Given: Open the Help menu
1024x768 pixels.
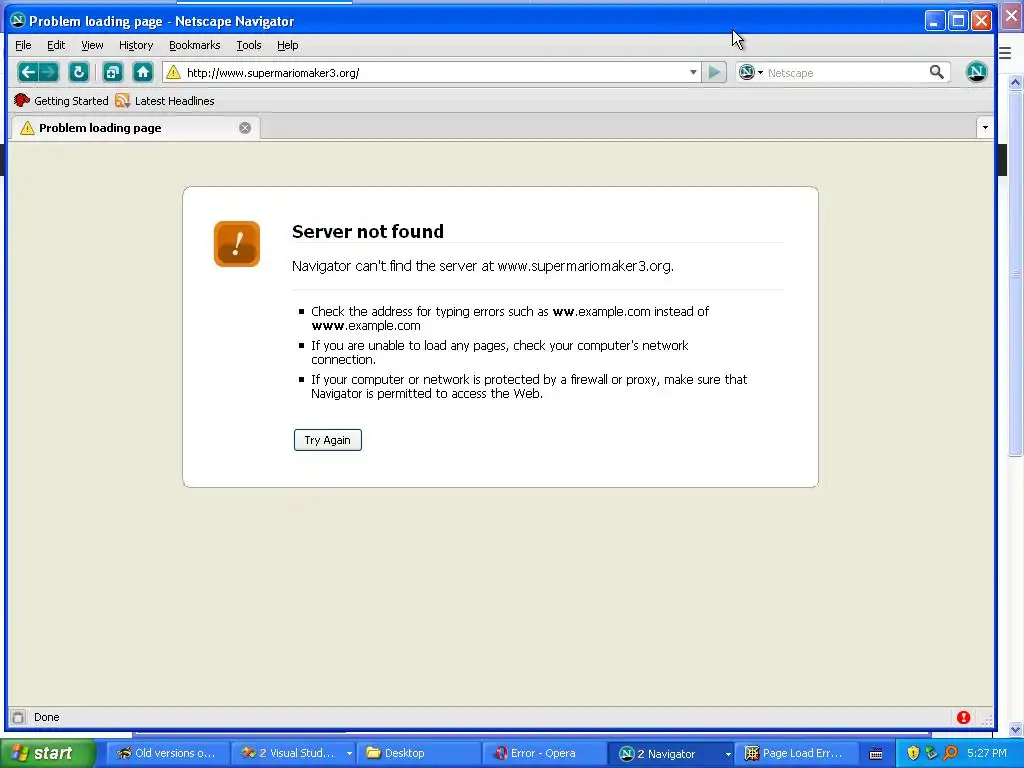Looking at the screenshot, I should coord(287,45).
